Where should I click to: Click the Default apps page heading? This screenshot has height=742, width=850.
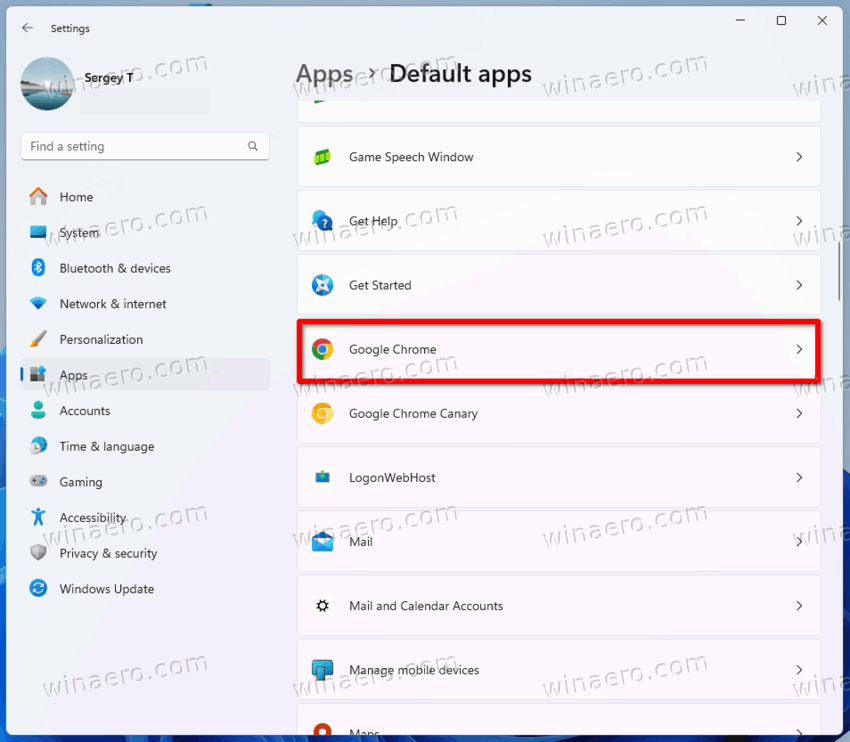coord(460,74)
